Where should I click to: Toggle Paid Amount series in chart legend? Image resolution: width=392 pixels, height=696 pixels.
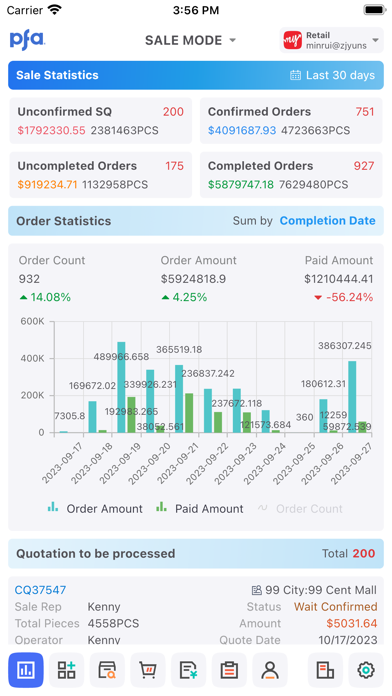200,509
